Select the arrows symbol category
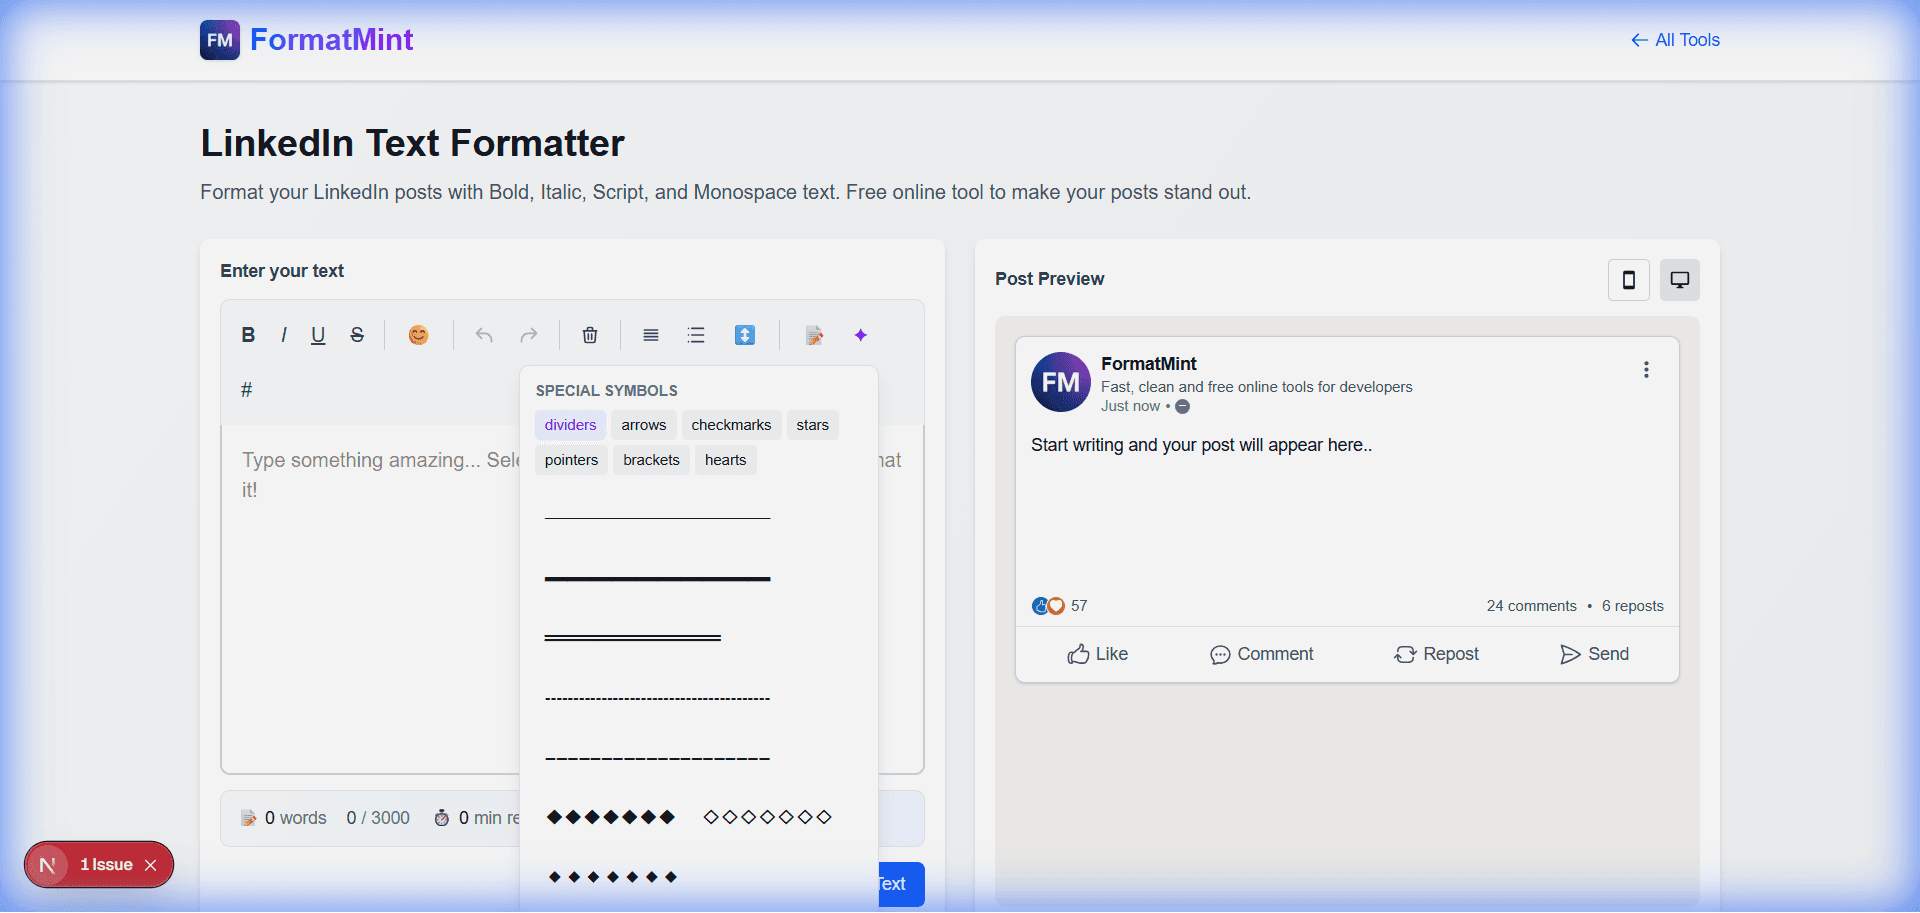The width and height of the screenshot is (1920, 913). pyautogui.click(x=643, y=425)
